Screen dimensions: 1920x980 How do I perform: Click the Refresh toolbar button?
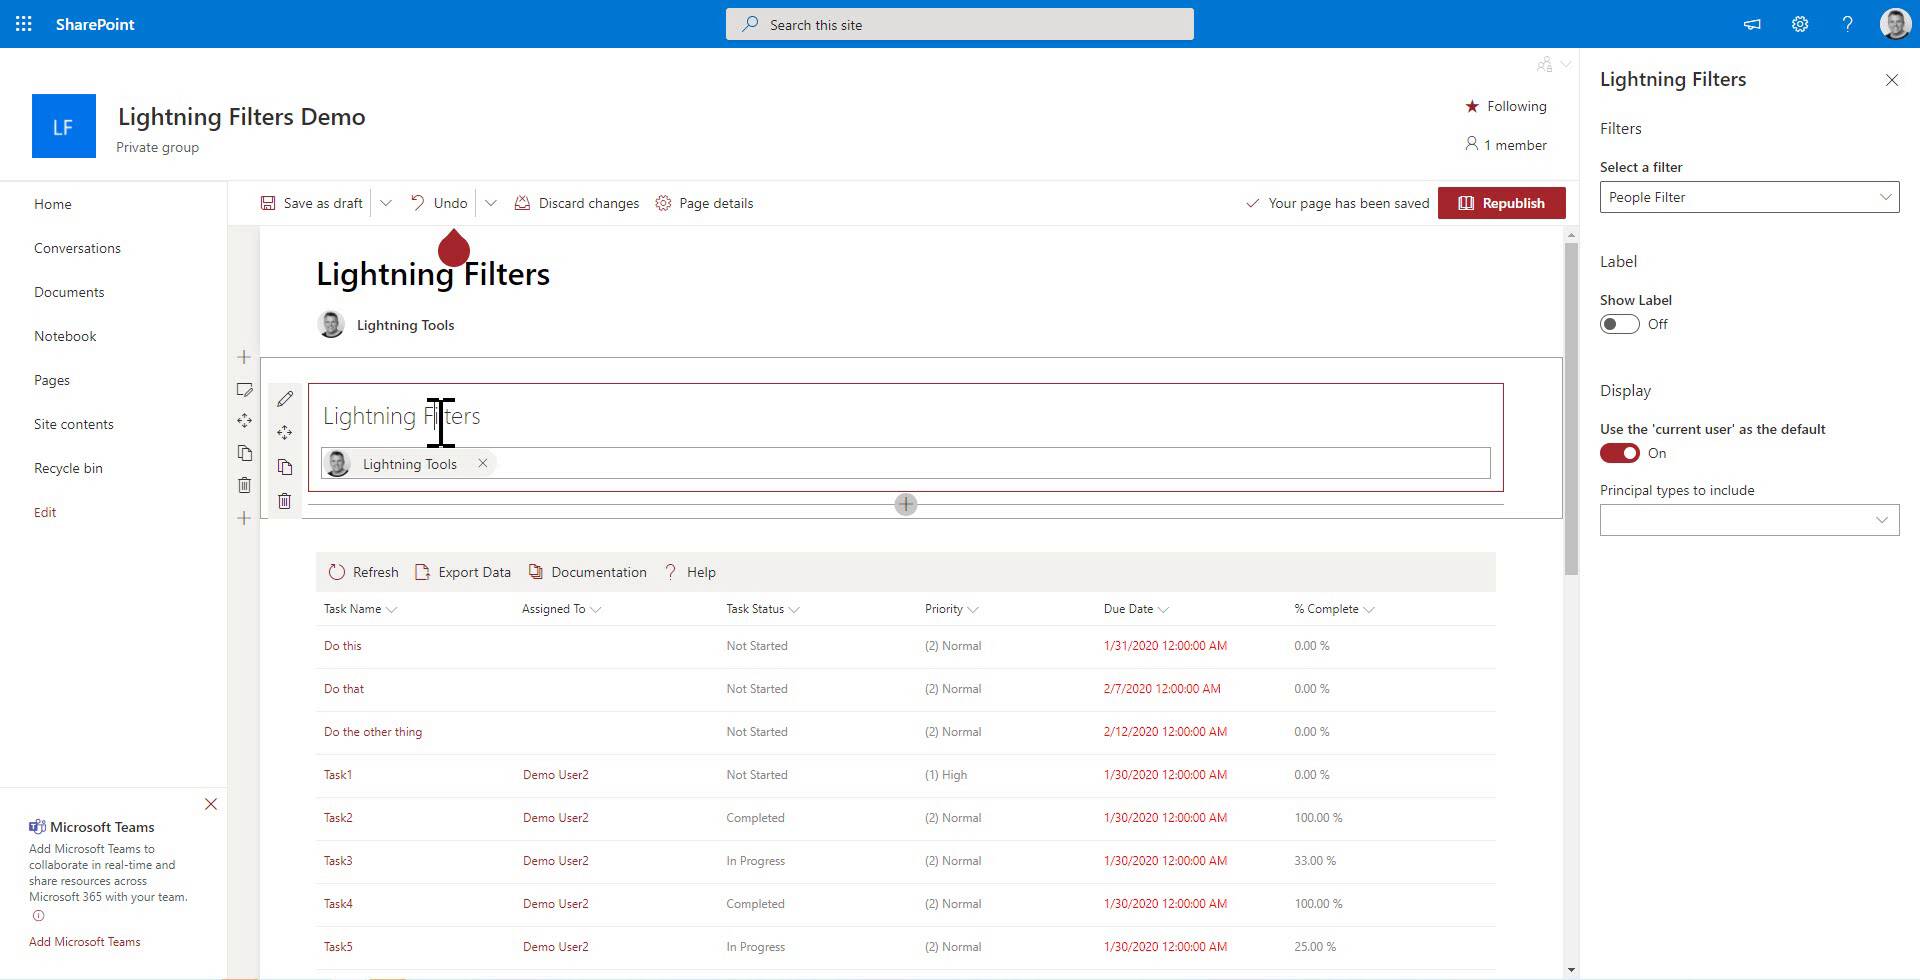coord(364,572)
